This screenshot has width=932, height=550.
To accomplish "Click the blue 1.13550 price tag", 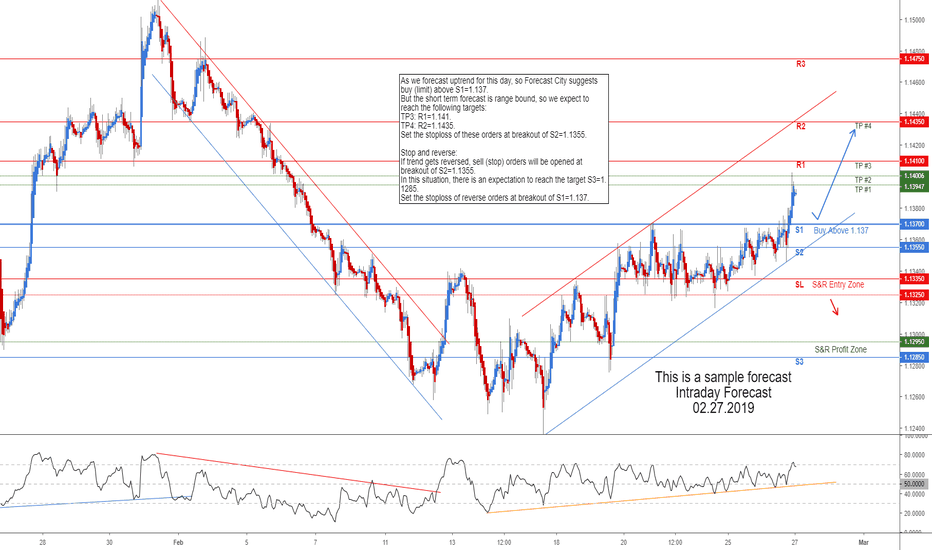I will pos(914,247).
